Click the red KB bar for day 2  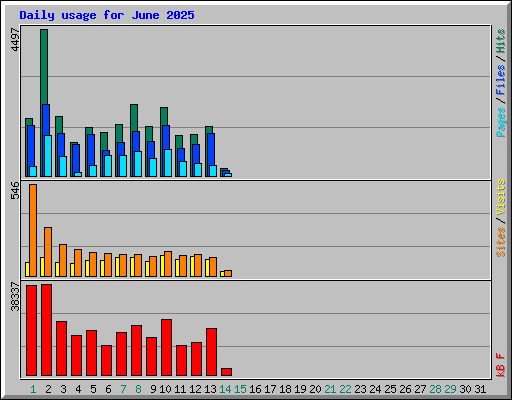tap(47, 330)
